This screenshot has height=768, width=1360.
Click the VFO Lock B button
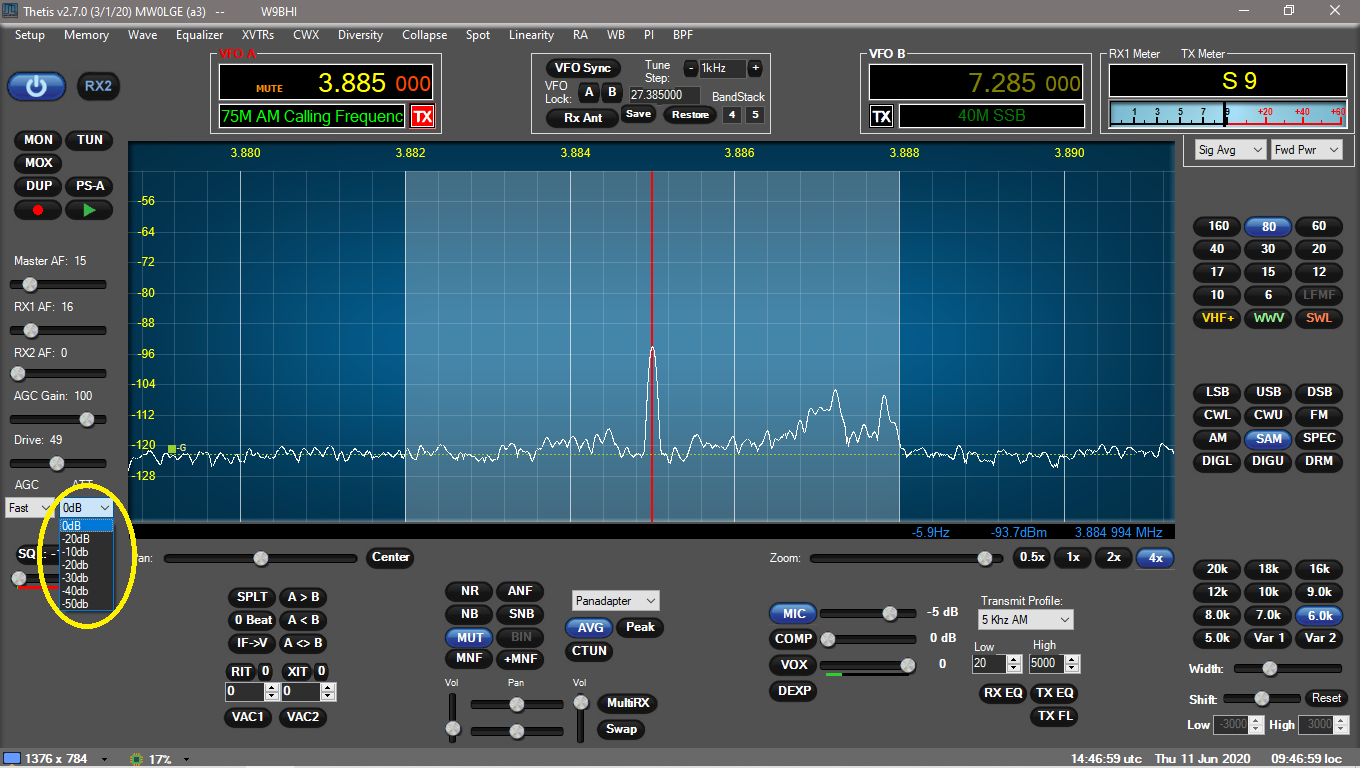click(x=612, y=93)
